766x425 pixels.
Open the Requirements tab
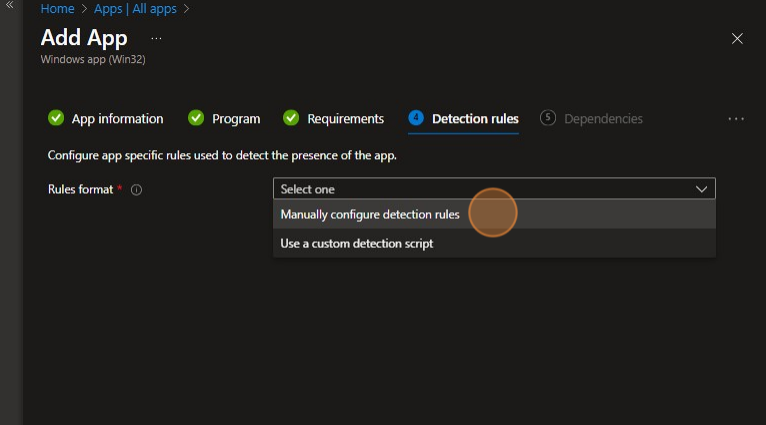[x=345, y=119]
